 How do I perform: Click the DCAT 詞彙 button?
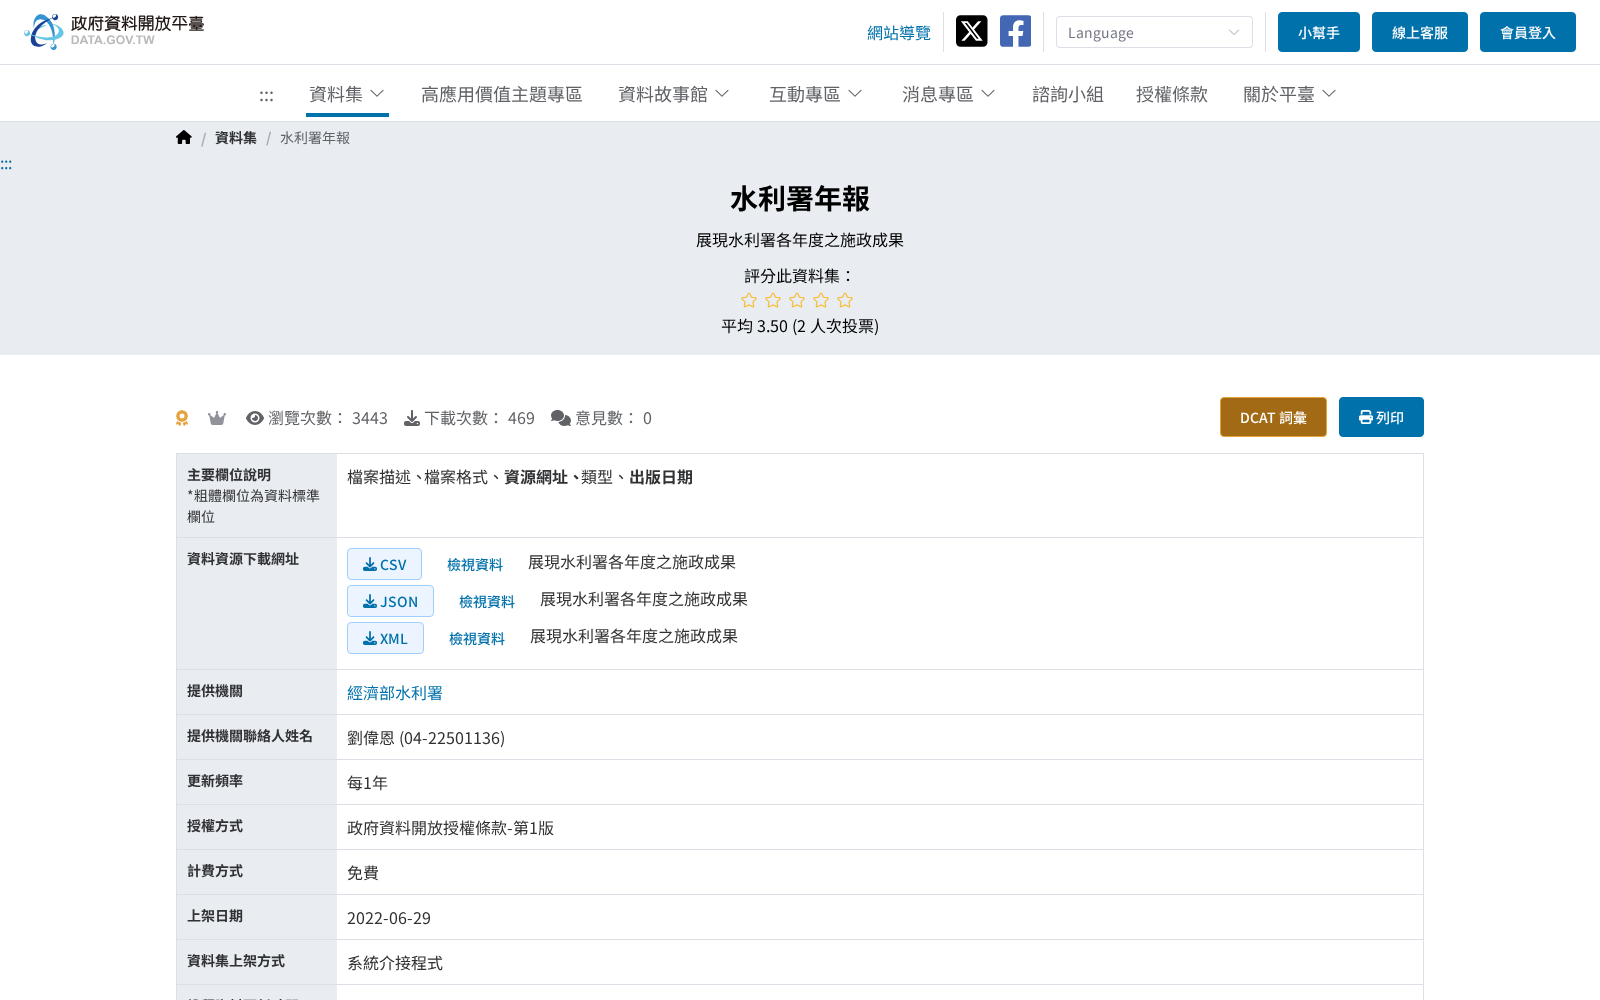pos(1273,417)
